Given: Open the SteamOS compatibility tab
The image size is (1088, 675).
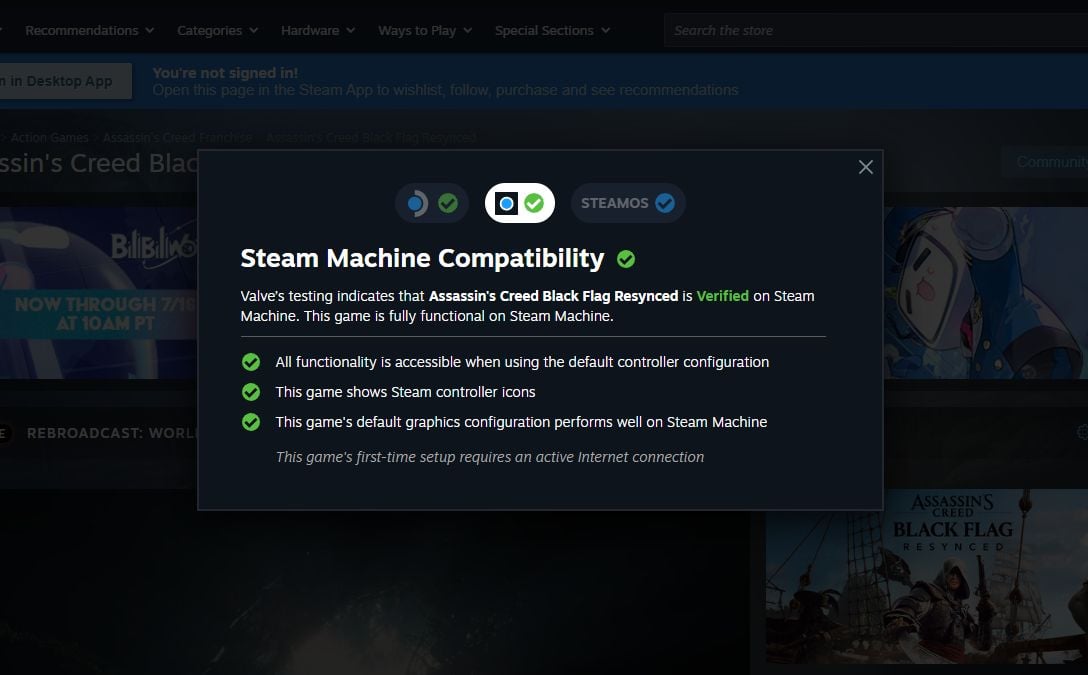Looking at the screenshot, I should 628,203.
